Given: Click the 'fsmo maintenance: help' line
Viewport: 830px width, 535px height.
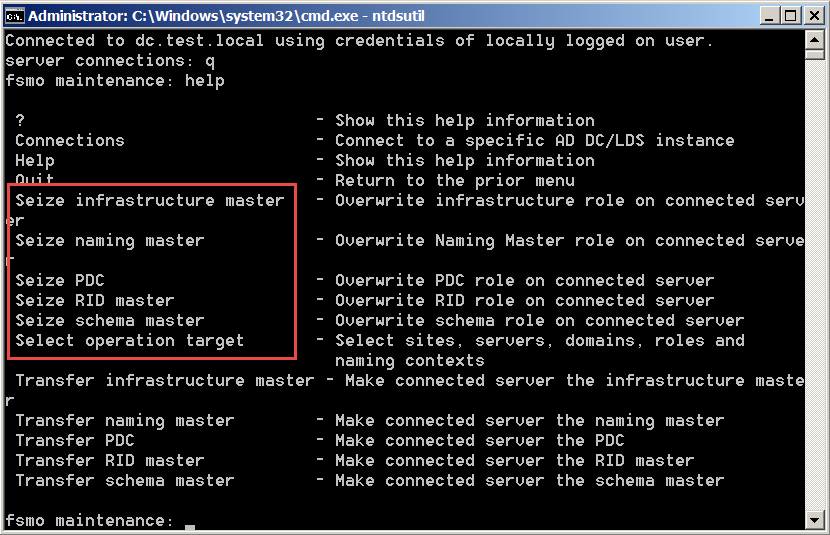Looking at the screenshot, I should [115, 81].
